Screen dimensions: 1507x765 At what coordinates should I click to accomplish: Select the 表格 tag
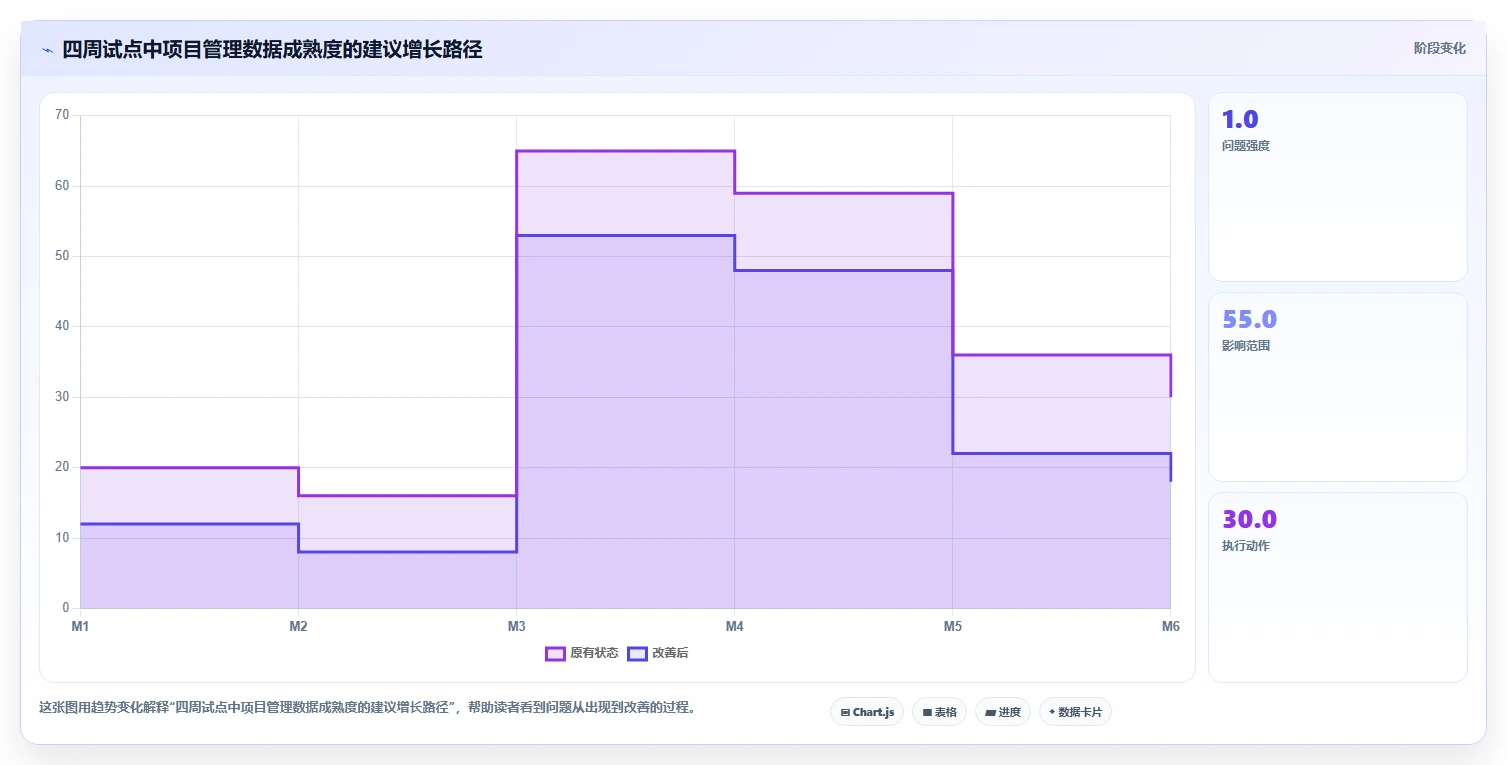pos(939,712)
